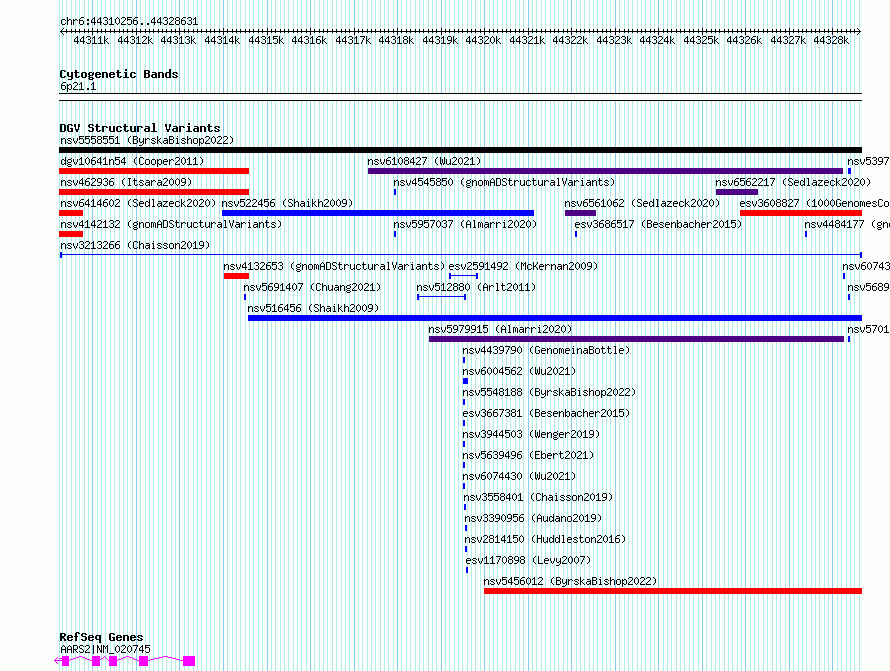The height and width of the screenshot is (671, 890).
Task: Click the 44328k ruler tick label
Action: pyautogui.click(x=831, y=40)
